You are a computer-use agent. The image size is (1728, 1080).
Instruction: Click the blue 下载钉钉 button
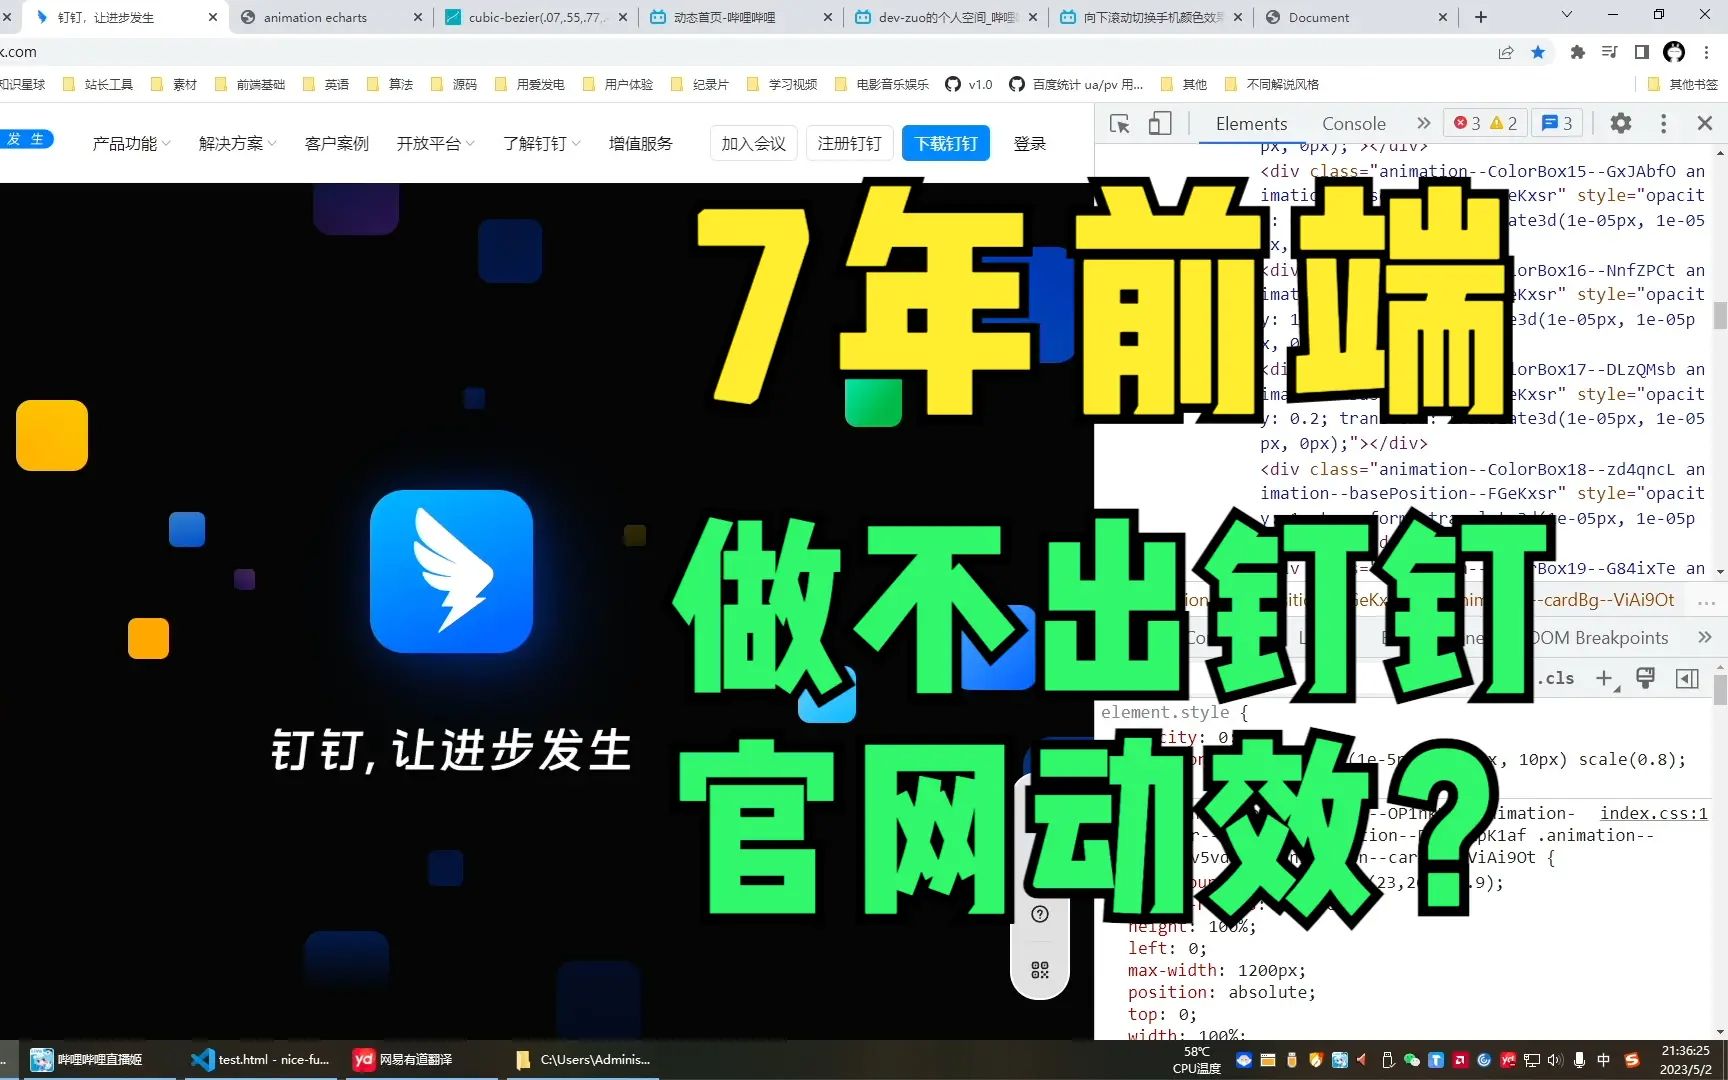tap(946, 144)
